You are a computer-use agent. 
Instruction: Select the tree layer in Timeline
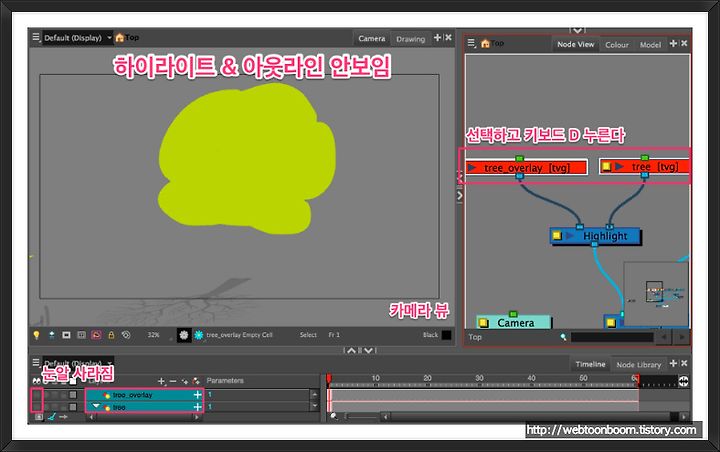click(144, 407)
